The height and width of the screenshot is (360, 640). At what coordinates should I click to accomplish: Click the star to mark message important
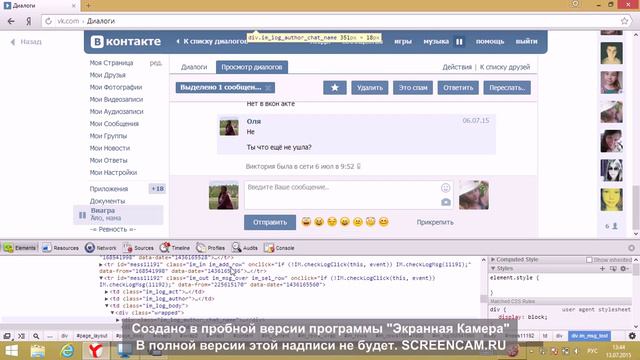[x=335, y=87]
